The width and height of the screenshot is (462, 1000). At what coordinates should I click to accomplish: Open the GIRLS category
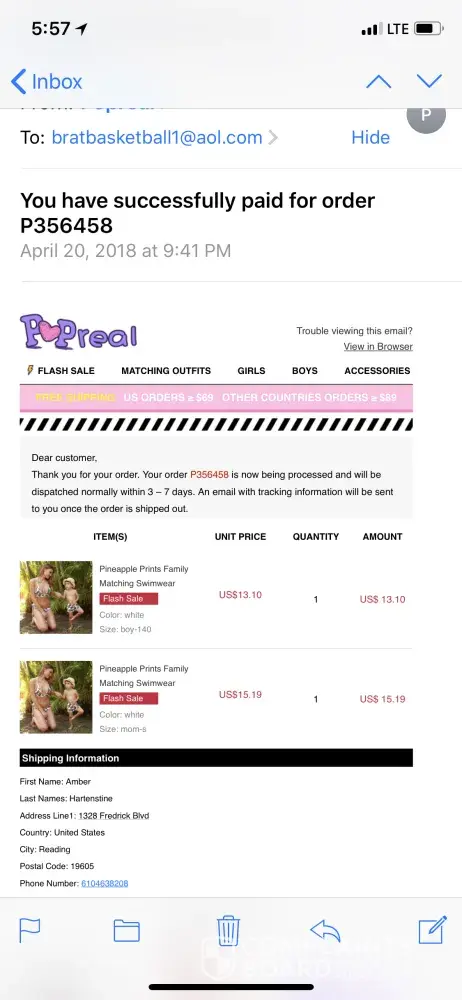(251, 371)
